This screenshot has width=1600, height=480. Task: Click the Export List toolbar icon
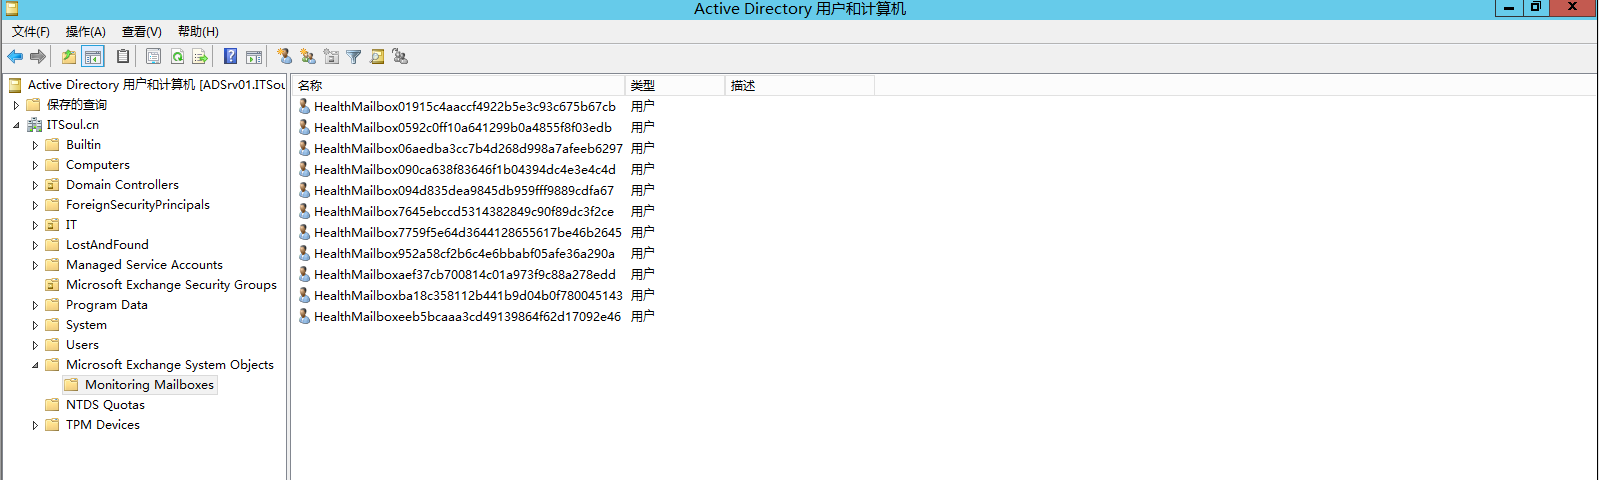coord(200,57)
